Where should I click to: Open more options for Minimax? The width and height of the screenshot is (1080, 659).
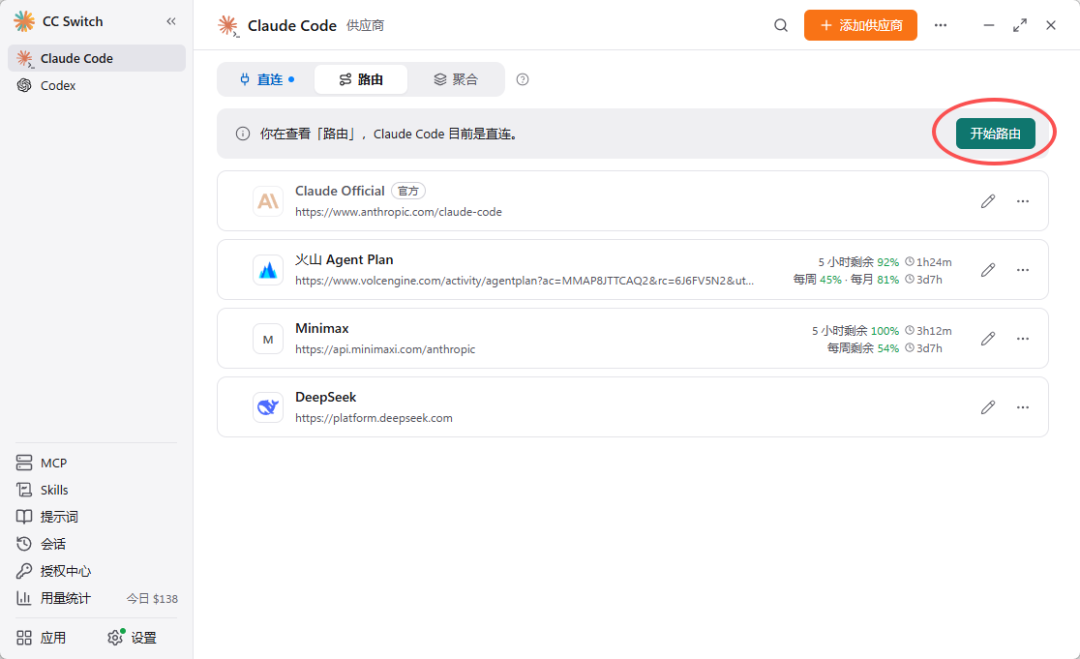[x=1023, y=339]
